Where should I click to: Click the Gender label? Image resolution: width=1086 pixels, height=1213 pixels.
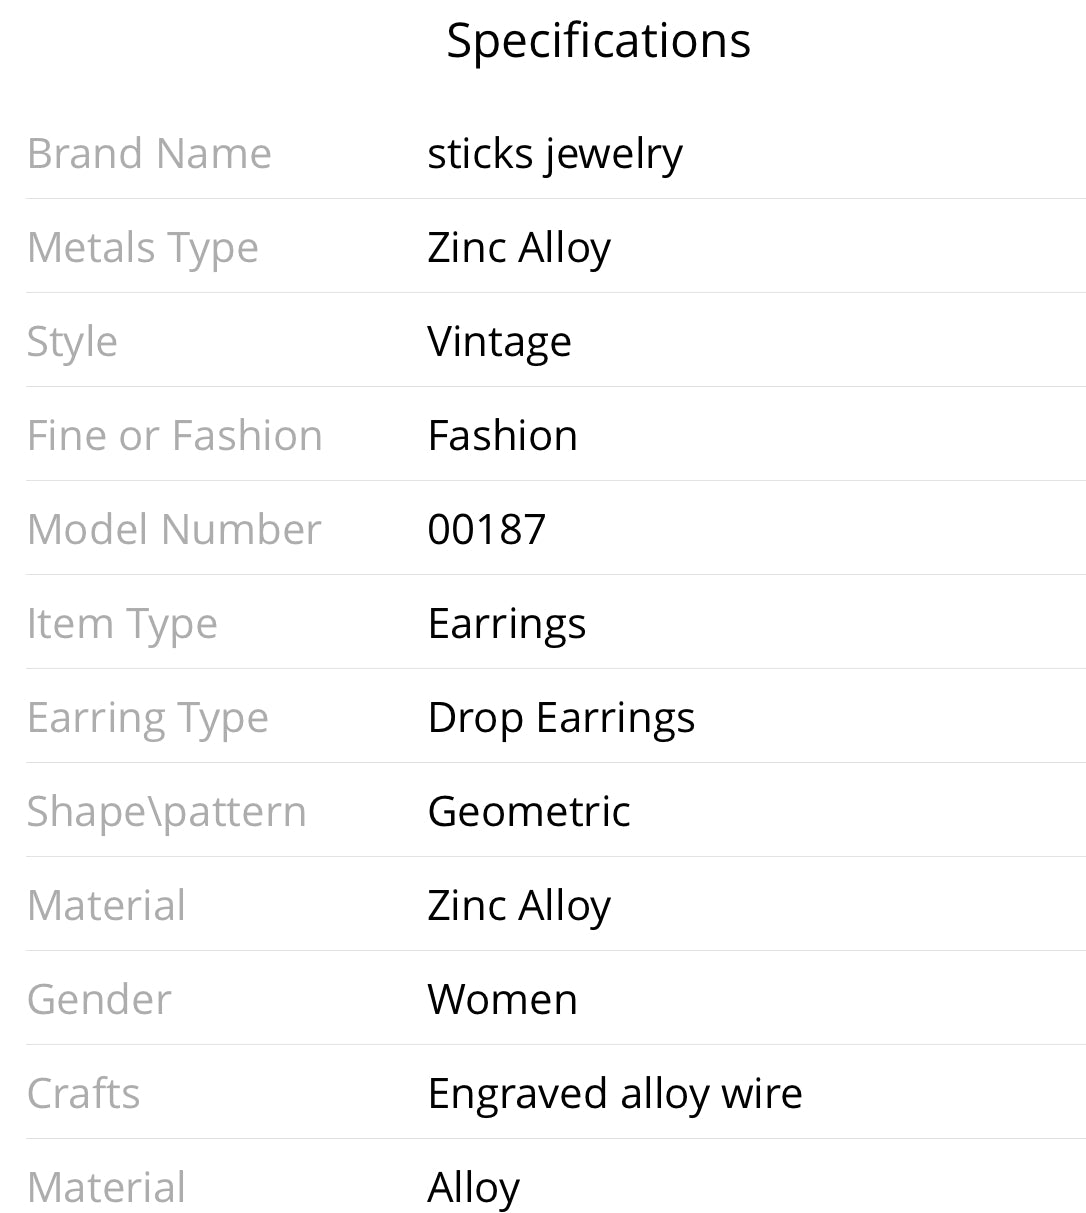pos(99,1000)
